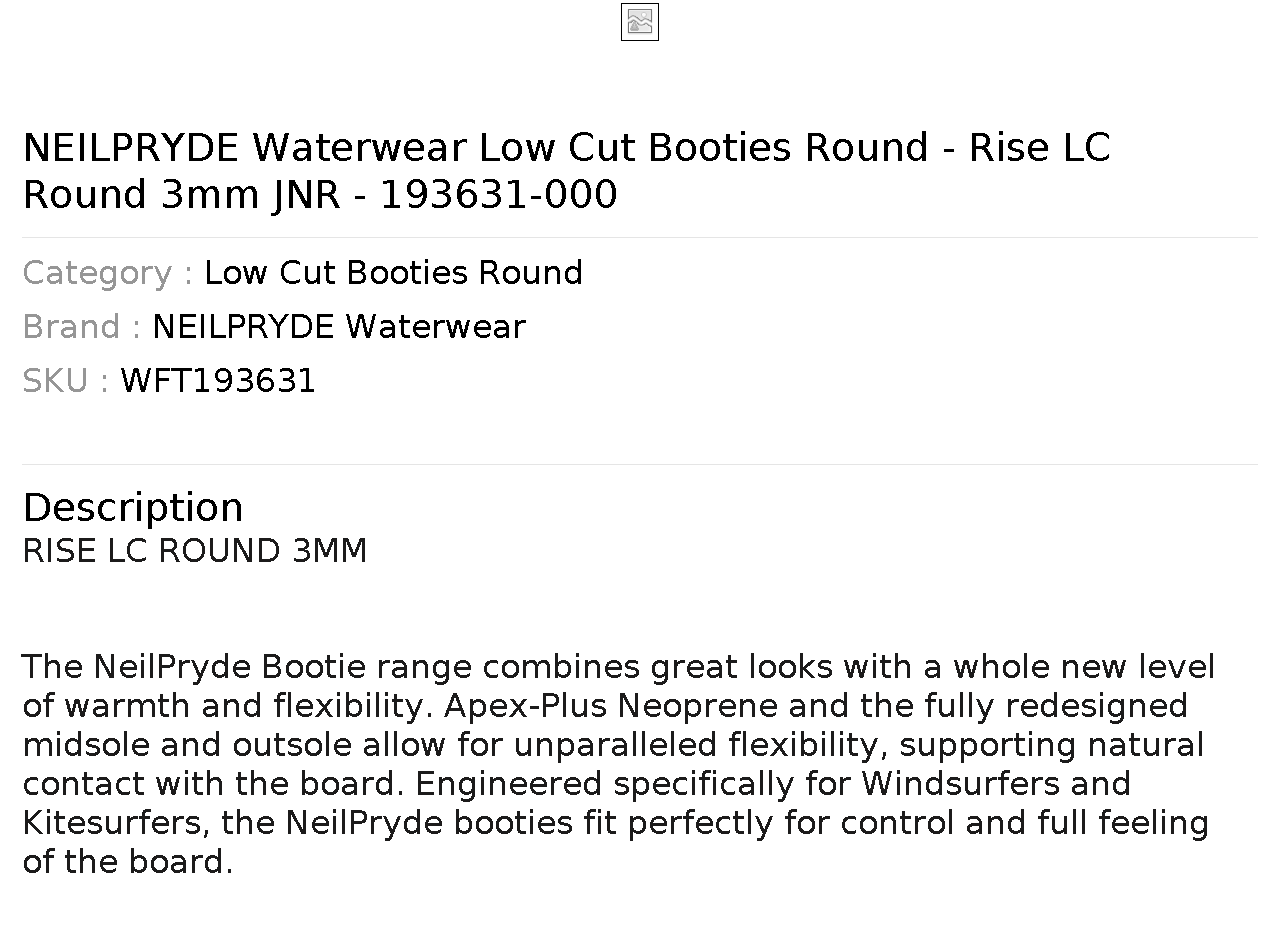1280x934 pixels.
Task: Open the Low Cut Booties Round category link
Action: pyautogui.click(x=393, y=273)
